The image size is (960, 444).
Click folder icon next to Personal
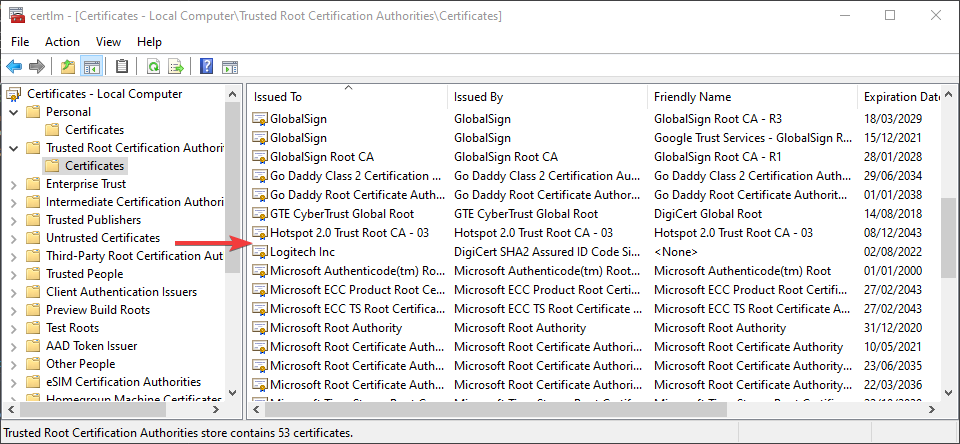(32, 111)
